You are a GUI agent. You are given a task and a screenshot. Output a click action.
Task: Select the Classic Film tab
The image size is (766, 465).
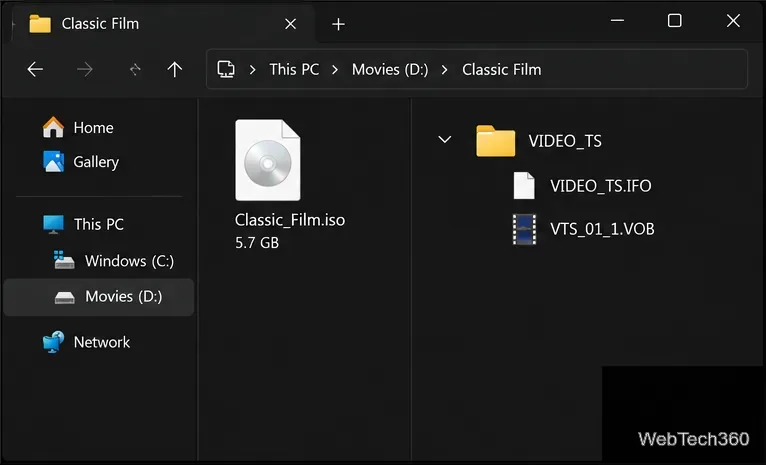pos(165,23)
